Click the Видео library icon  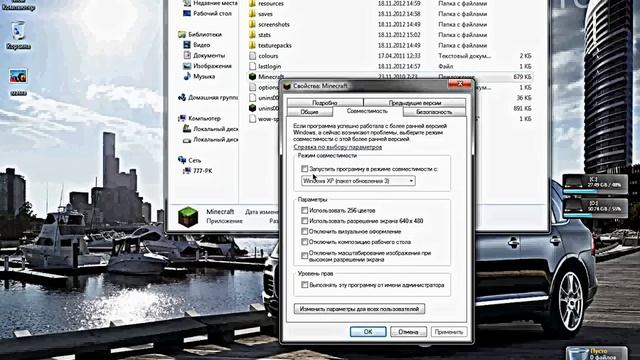187,45
